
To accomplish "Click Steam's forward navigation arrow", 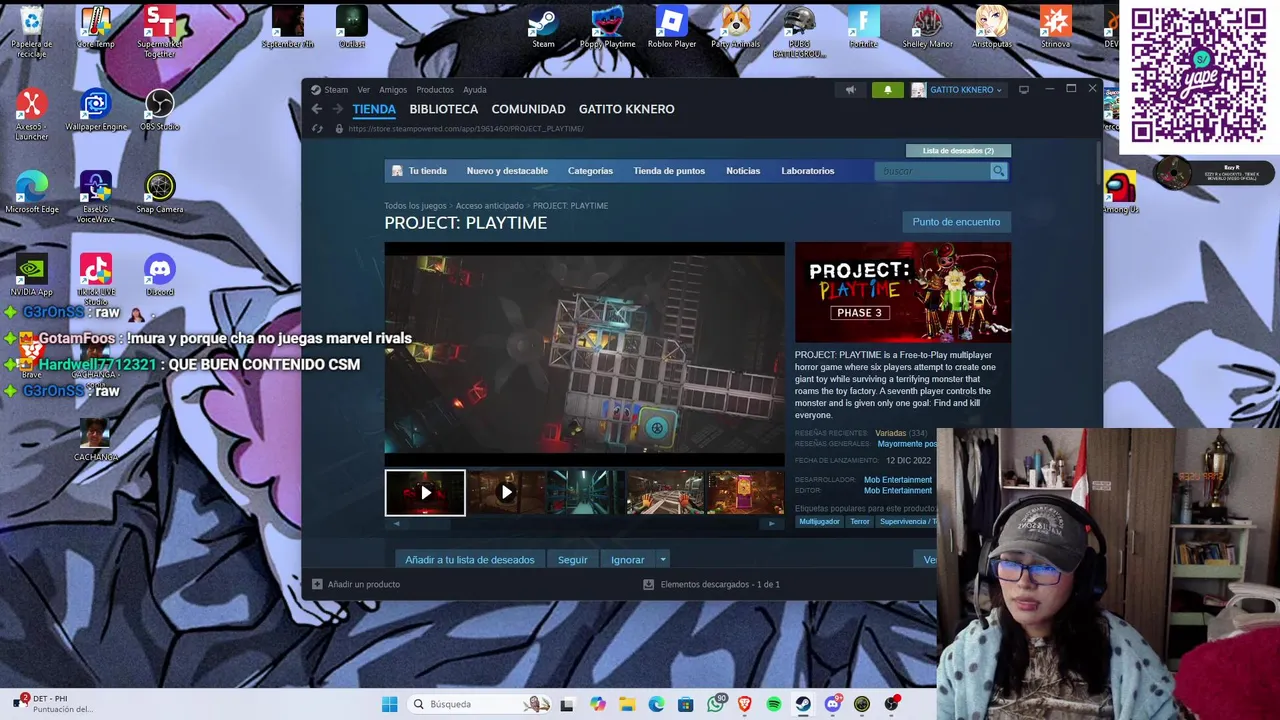I will [x=337, y=109].
